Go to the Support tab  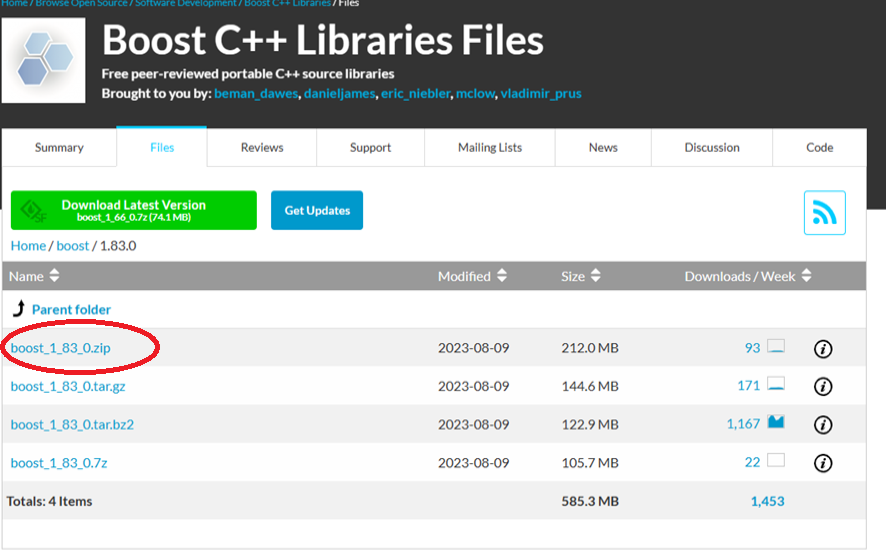(370, 148)
